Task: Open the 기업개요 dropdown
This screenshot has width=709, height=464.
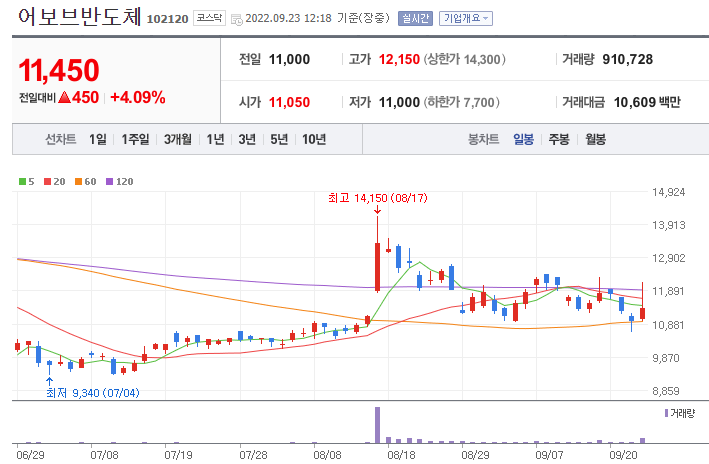Action: [466, 19]
